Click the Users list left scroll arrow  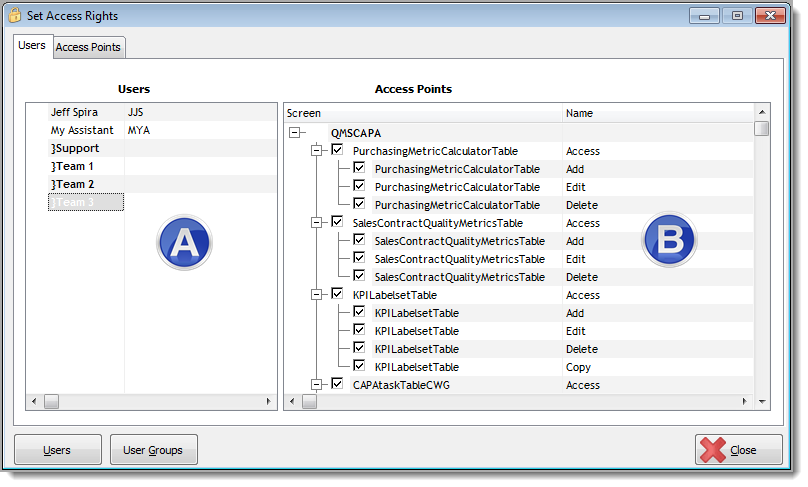pos(34,401)
